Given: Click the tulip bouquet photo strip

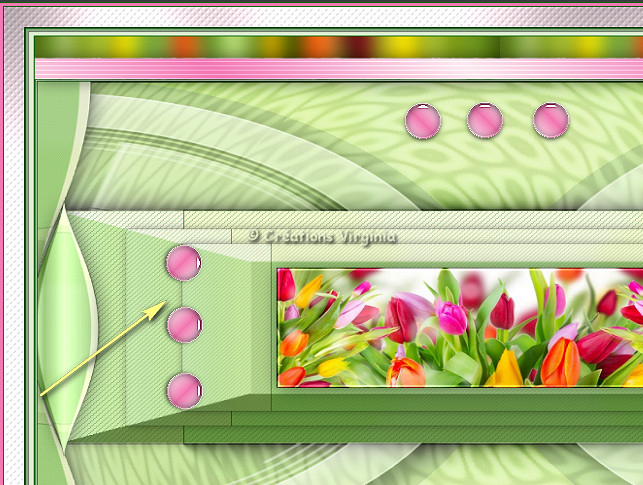Looking at the screenshot, I should click(460, 328).
